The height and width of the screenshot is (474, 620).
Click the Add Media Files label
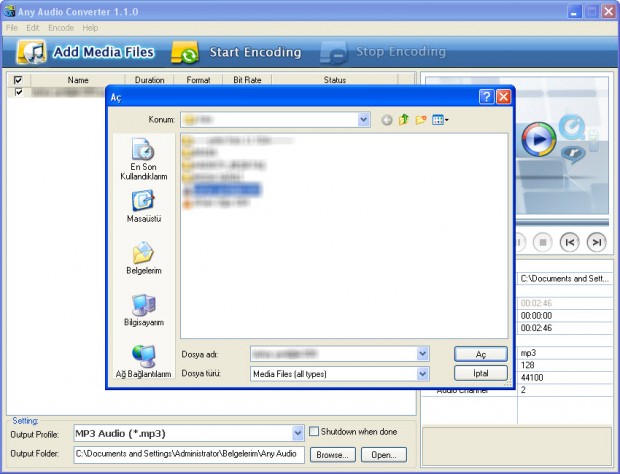coord(104,52)
